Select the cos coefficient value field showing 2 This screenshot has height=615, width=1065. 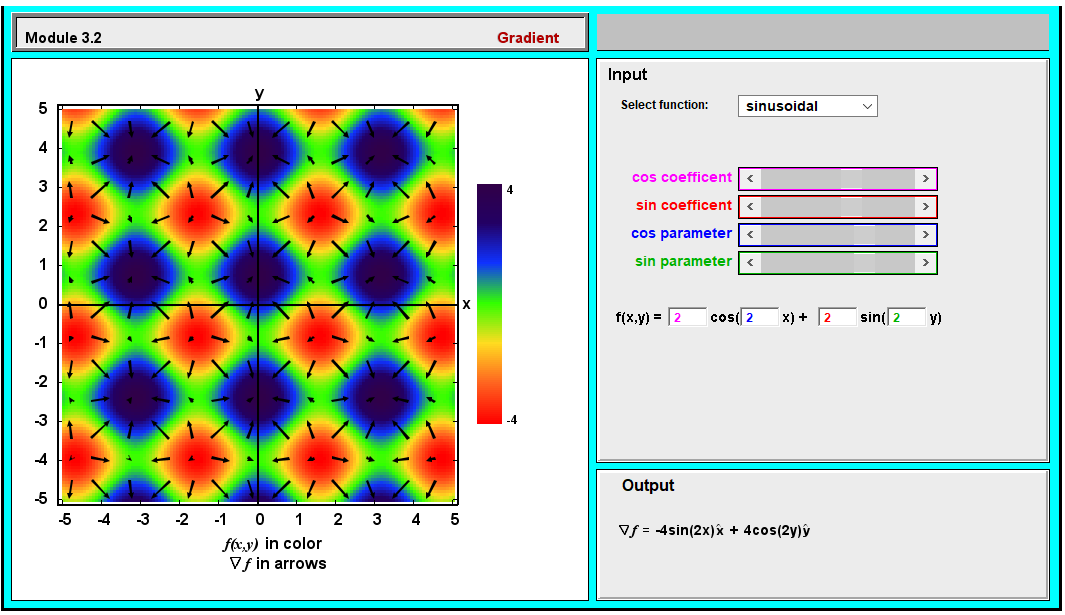[686, 316]
